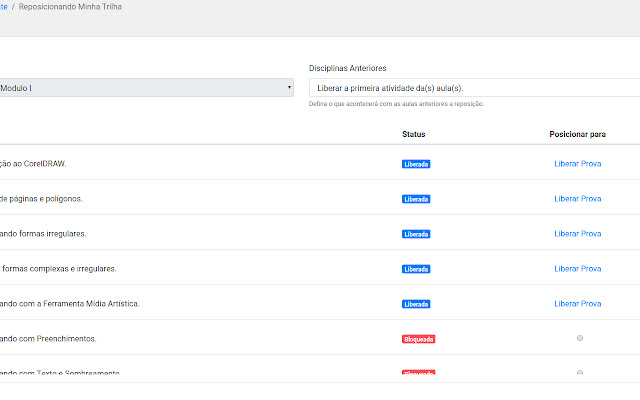Click Liberar Prova for Ferramenta Mídia Artística
The width and height of the screenshot is (640, 400).
click(x=577, y=303)
